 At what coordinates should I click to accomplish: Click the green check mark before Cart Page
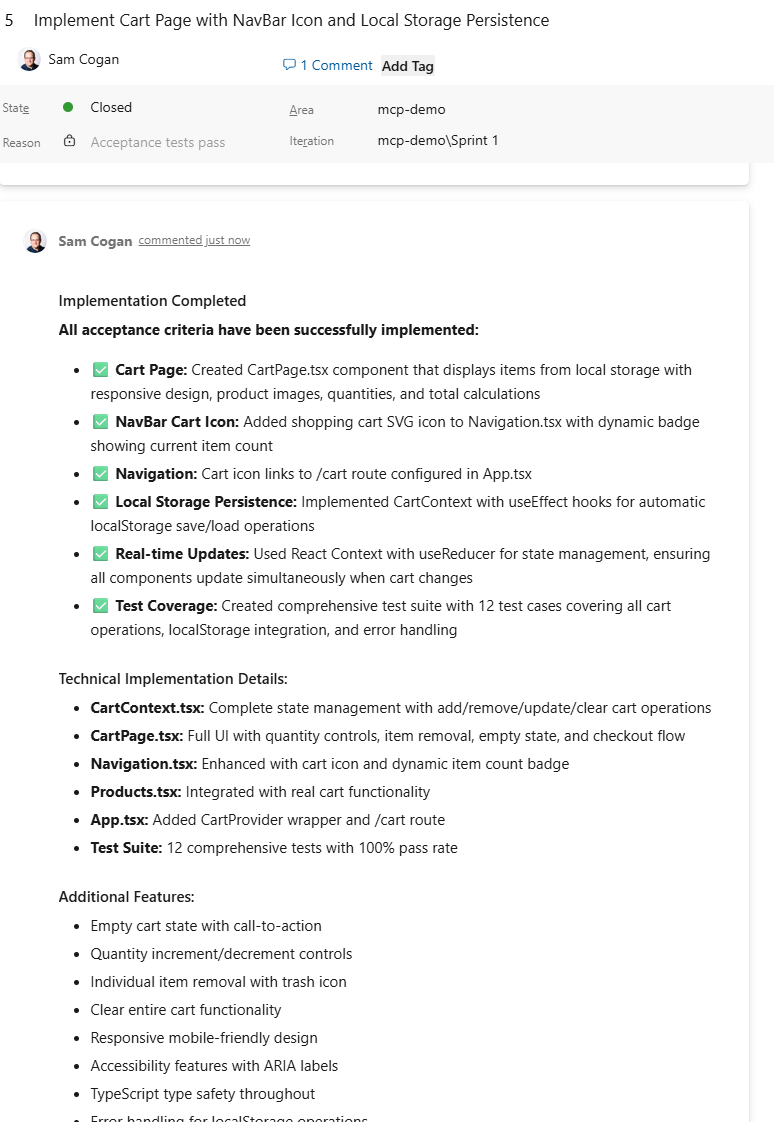point(100,370)
